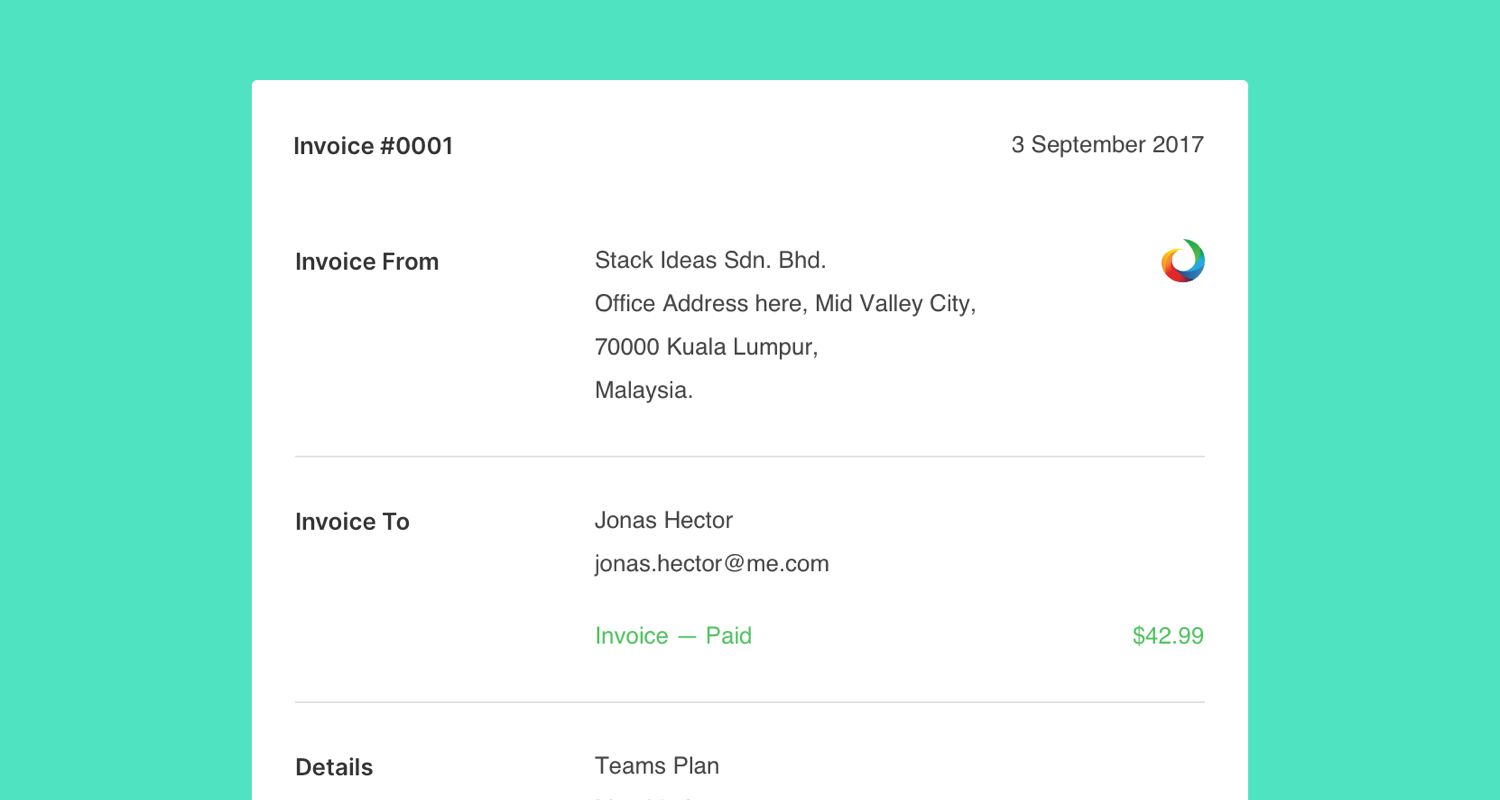
Task: Click the divider line above Details section
Action: pos(750,702)
